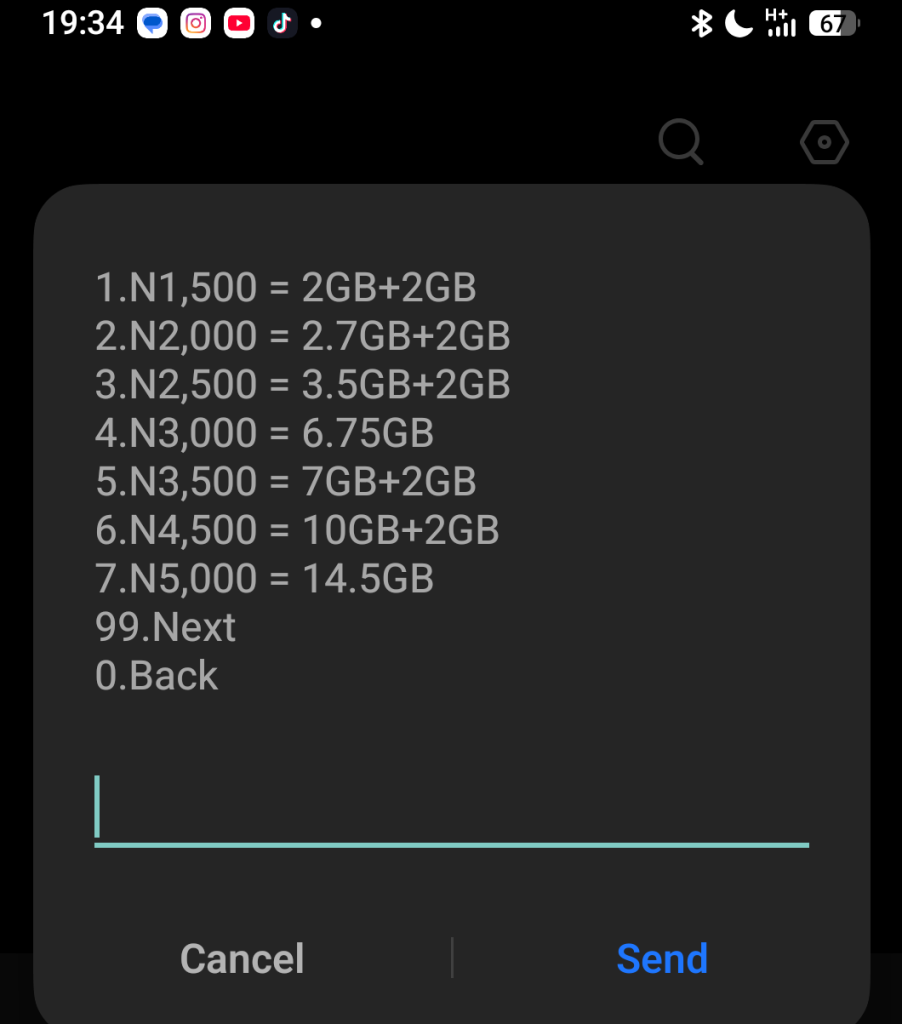Tap the Messages notification icon
Image resolution: width=902 pixels, height=1024 pixels.
[153, 23]
